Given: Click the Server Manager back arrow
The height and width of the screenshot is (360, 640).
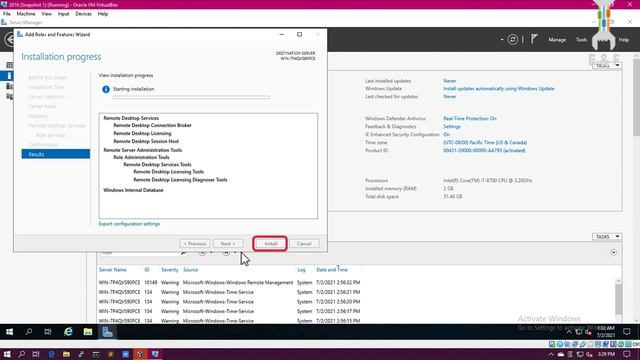Looking at the screenshot, I should (9, 40).
